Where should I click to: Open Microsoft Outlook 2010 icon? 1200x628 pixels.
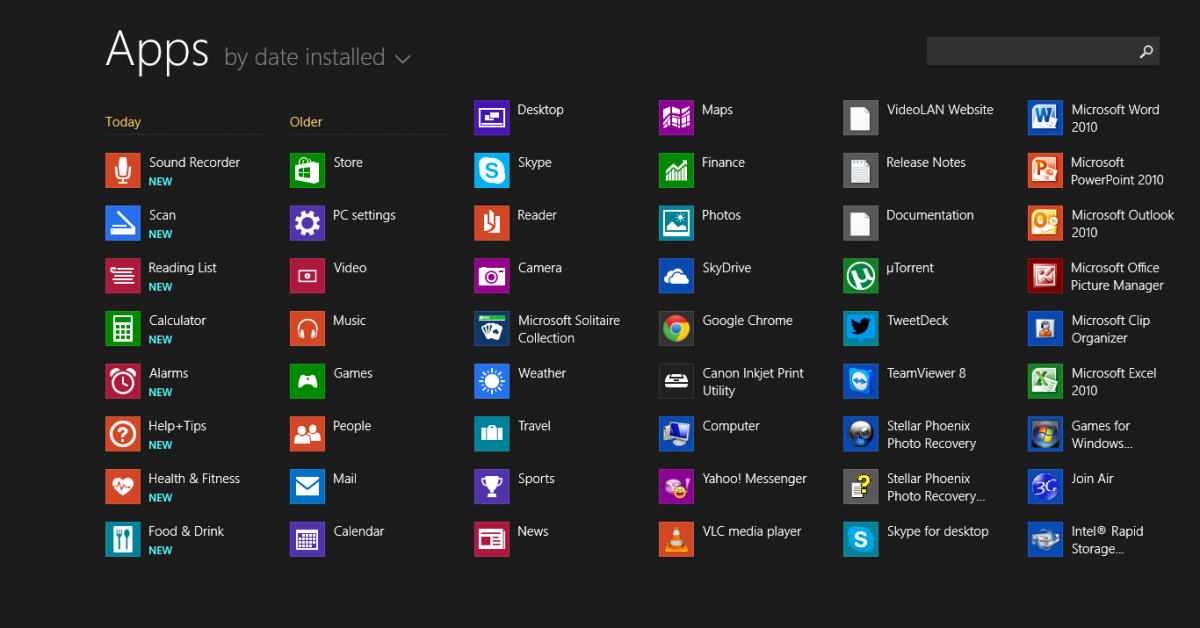[x=1045, y=223]
